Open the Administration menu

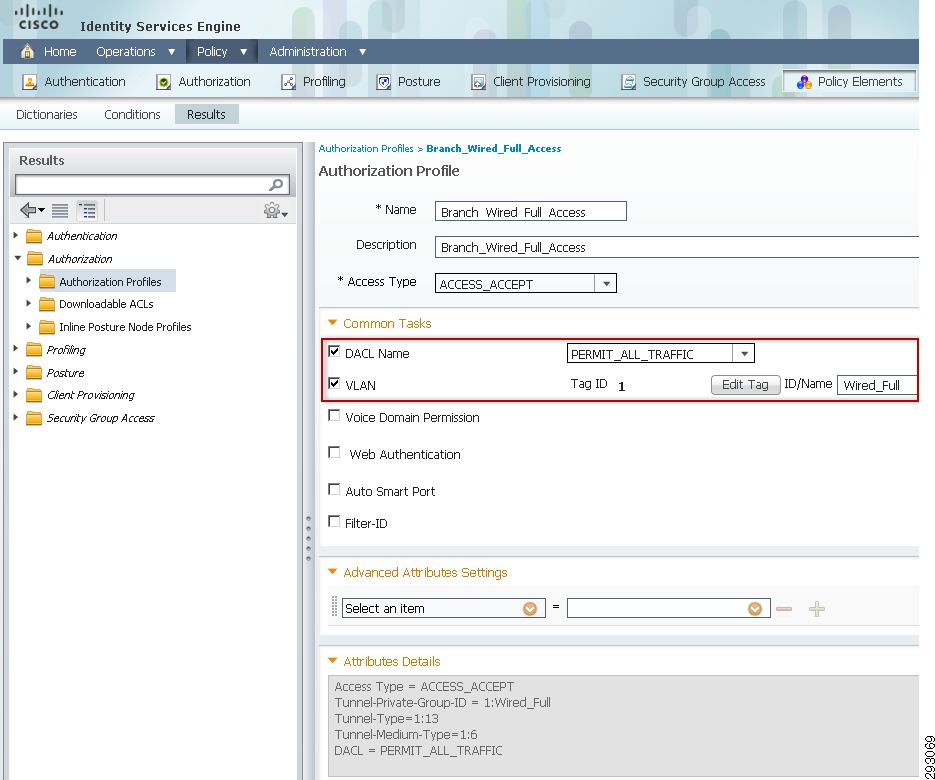click(x=318, y=52)
